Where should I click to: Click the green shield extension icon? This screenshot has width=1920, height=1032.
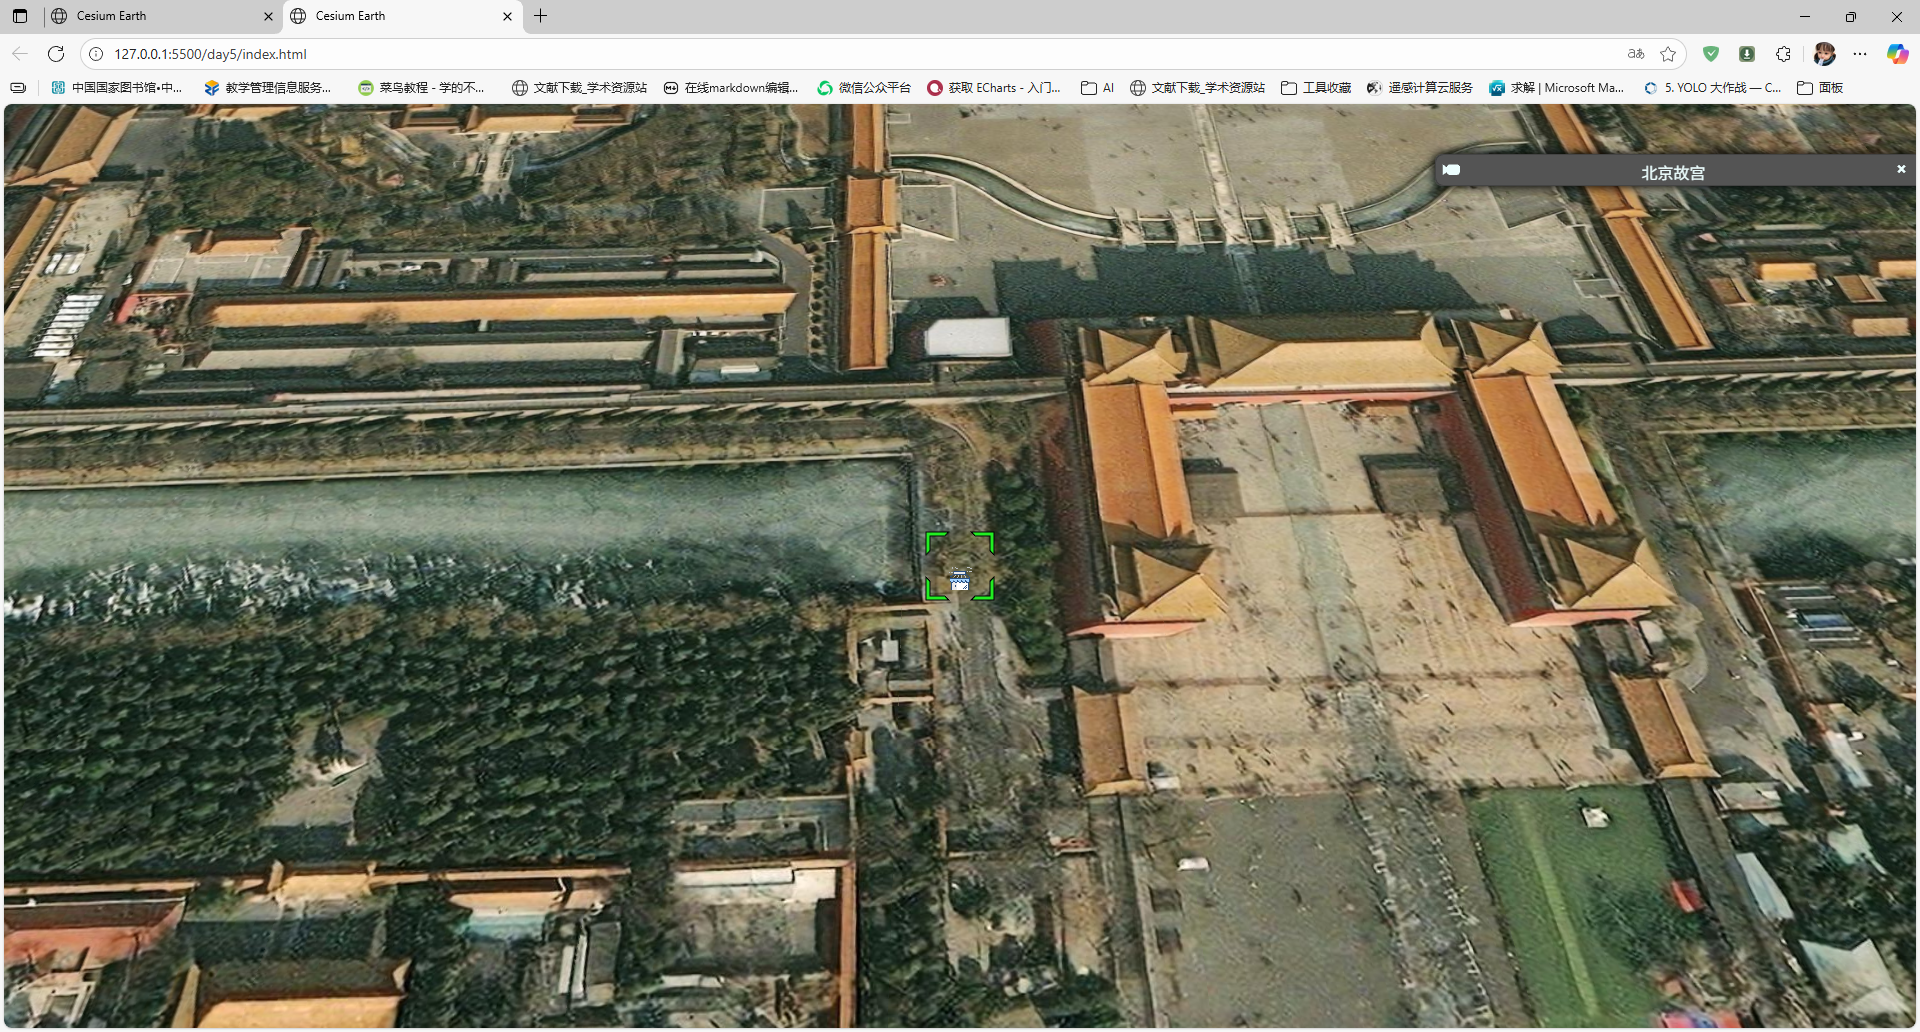tap(1711, 54)
